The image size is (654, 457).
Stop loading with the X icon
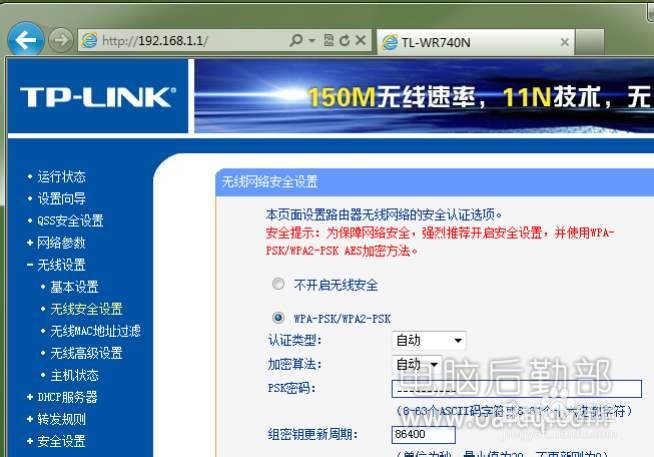point(361,40)
